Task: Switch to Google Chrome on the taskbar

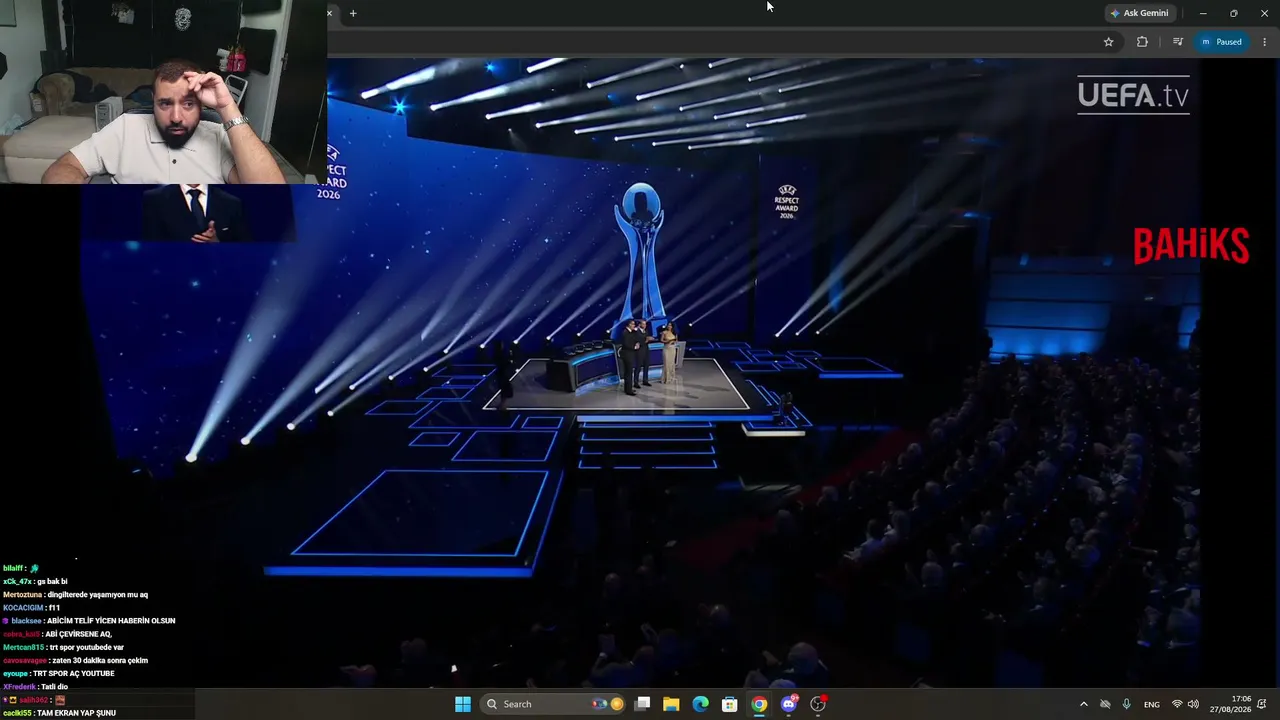Action: pos(759,704)
